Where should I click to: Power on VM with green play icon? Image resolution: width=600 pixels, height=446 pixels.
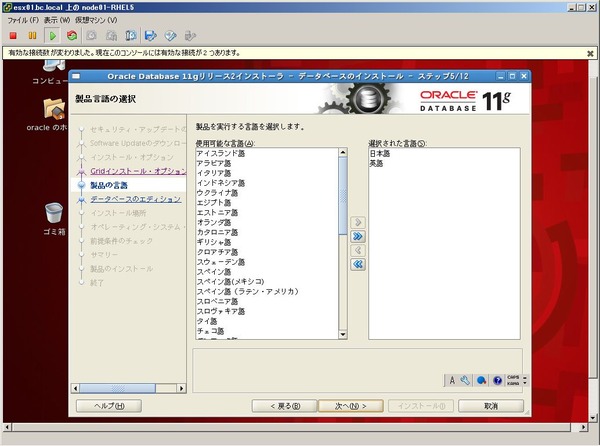(x=52, y=36)
